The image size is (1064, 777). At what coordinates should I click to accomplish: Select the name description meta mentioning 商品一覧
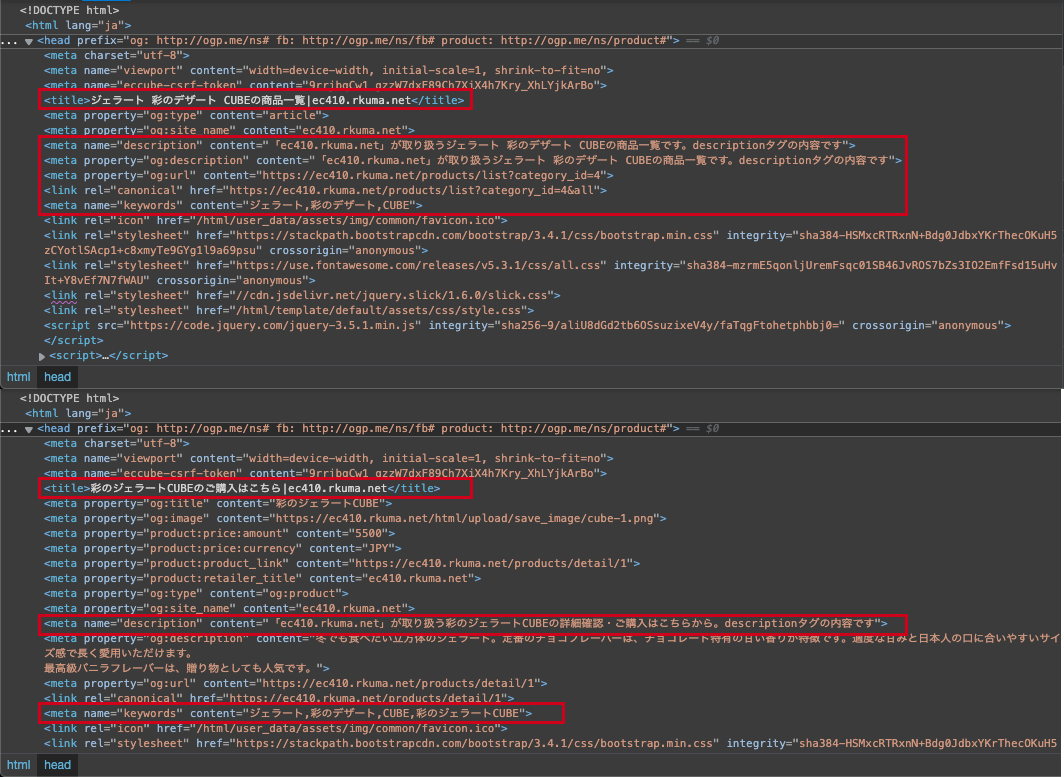[450, 145]
